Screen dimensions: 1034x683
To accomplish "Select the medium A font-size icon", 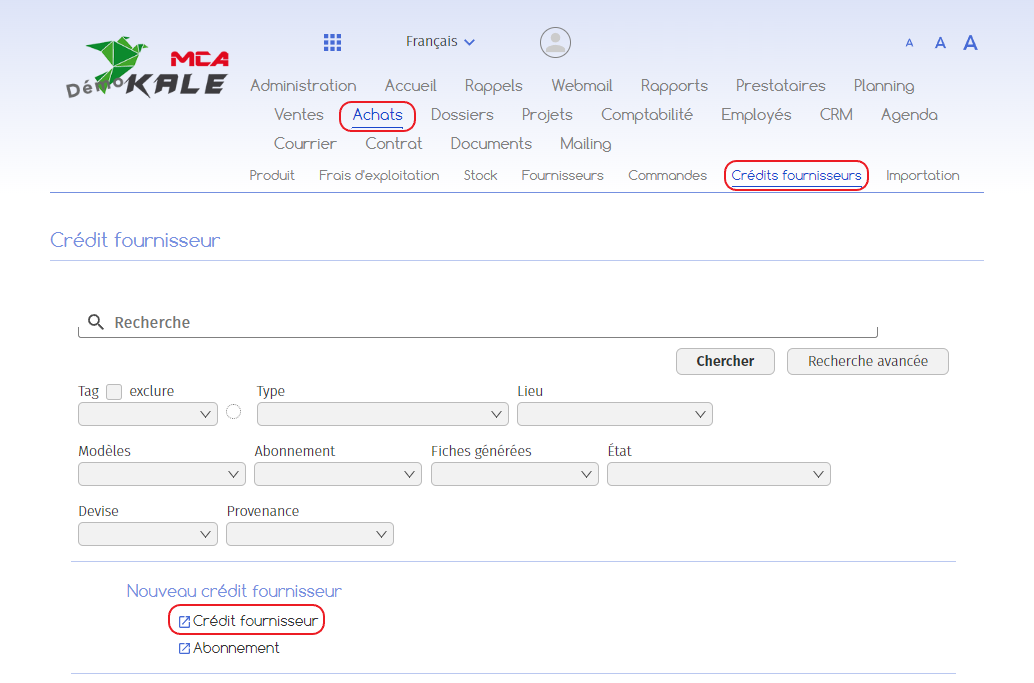I will 939,43.
